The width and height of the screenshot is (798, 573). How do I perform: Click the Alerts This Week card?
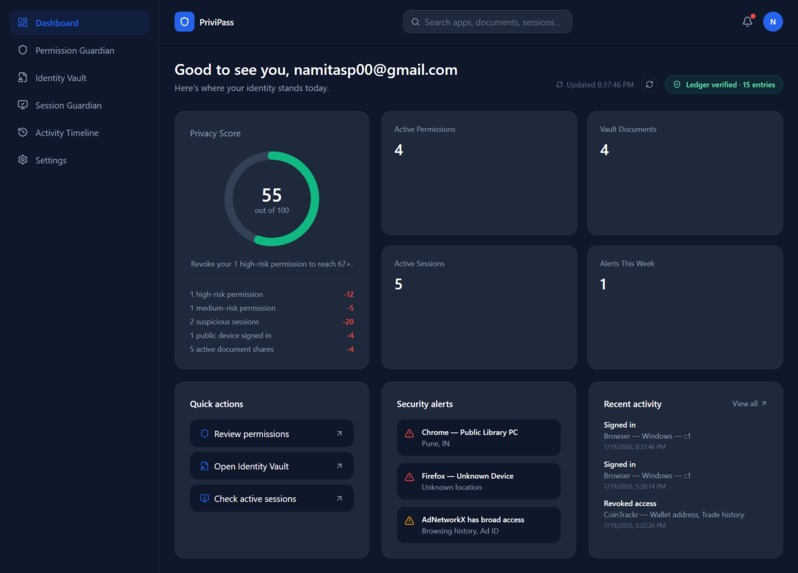(x=685, y=307)
